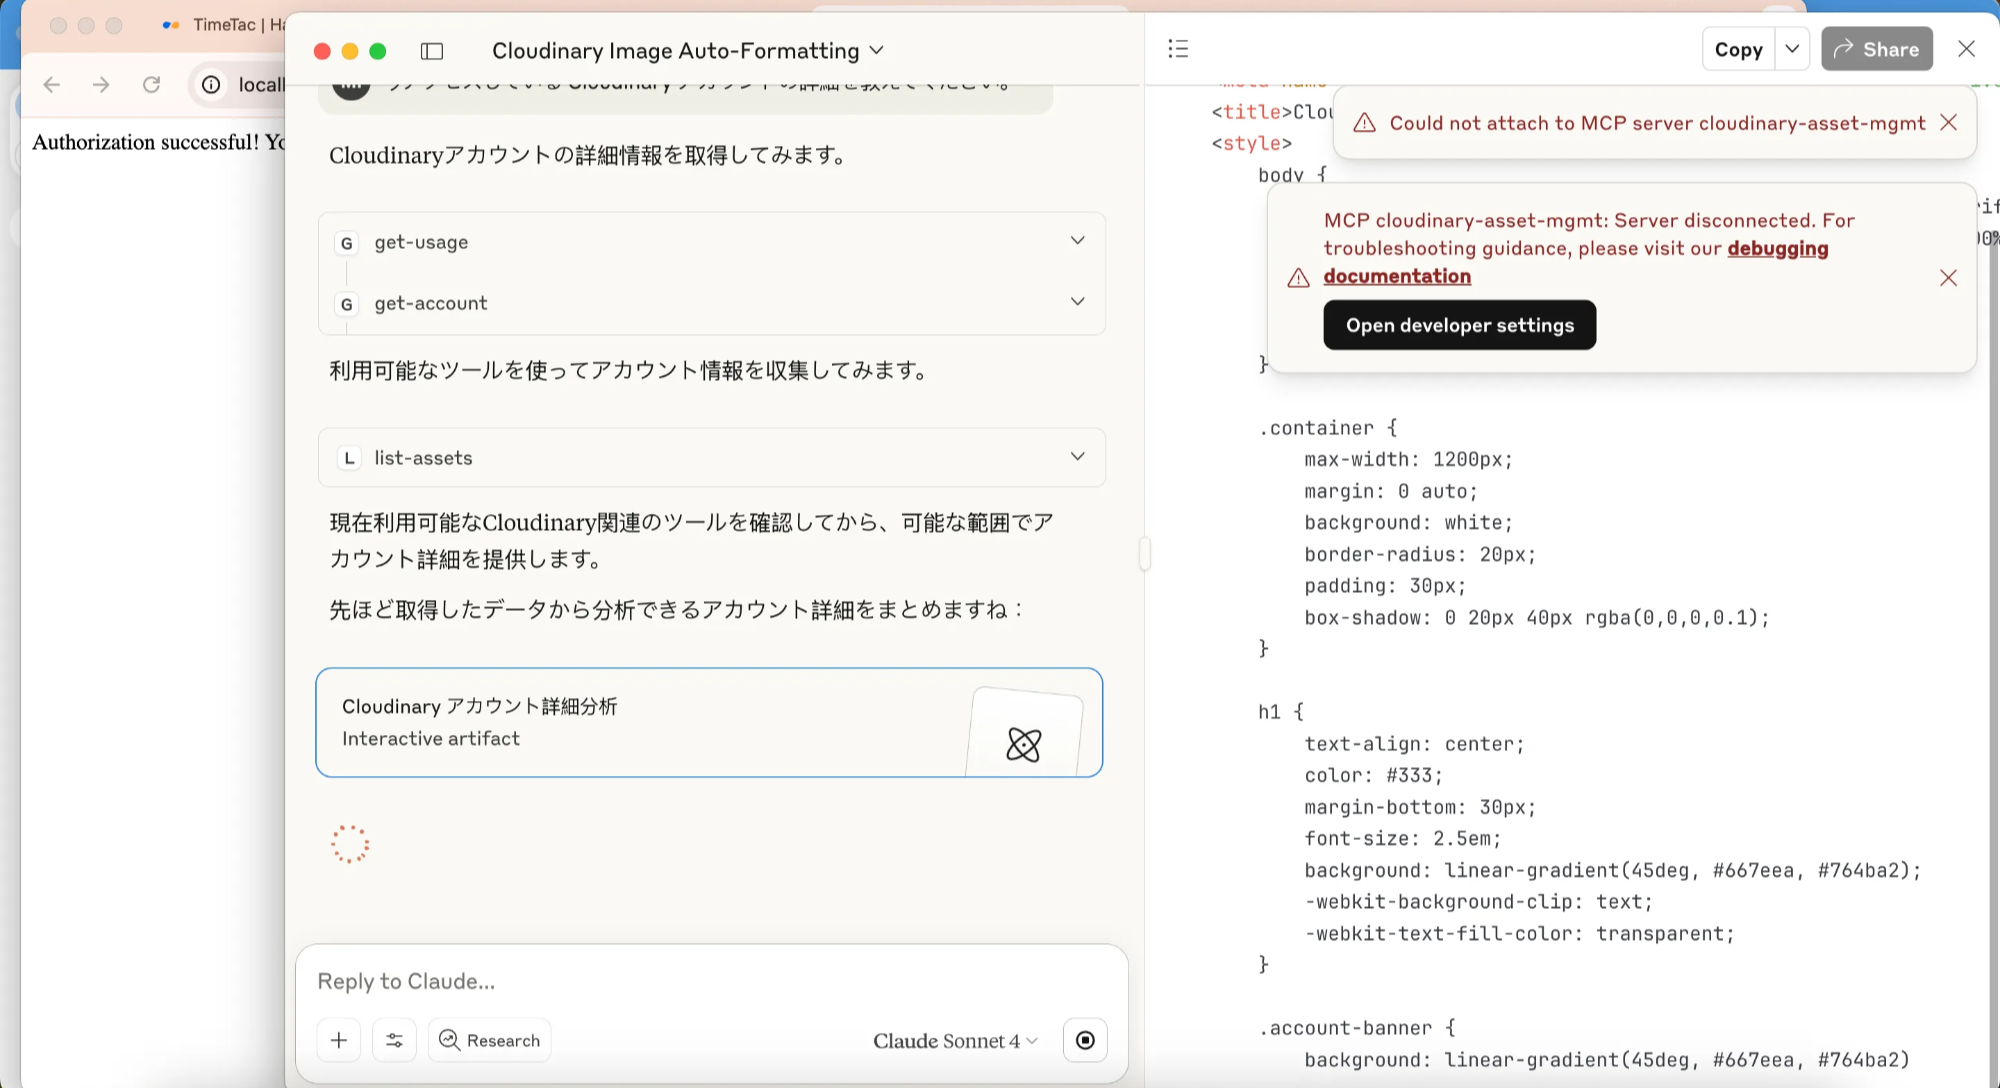The height and width of the screenshot is (1088, 2000).
Task: Click the Copy button
Action: [x=1738, y=49]
